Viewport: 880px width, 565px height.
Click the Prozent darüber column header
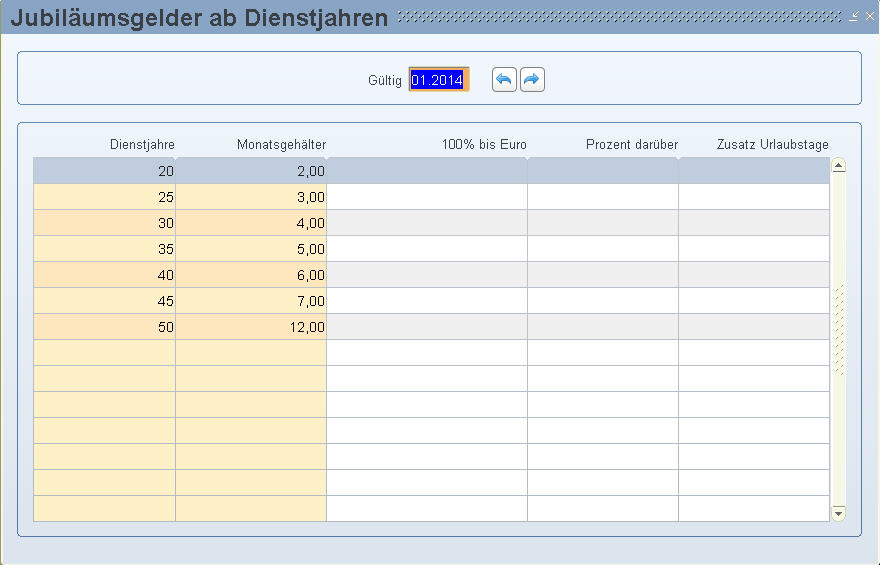631,145
